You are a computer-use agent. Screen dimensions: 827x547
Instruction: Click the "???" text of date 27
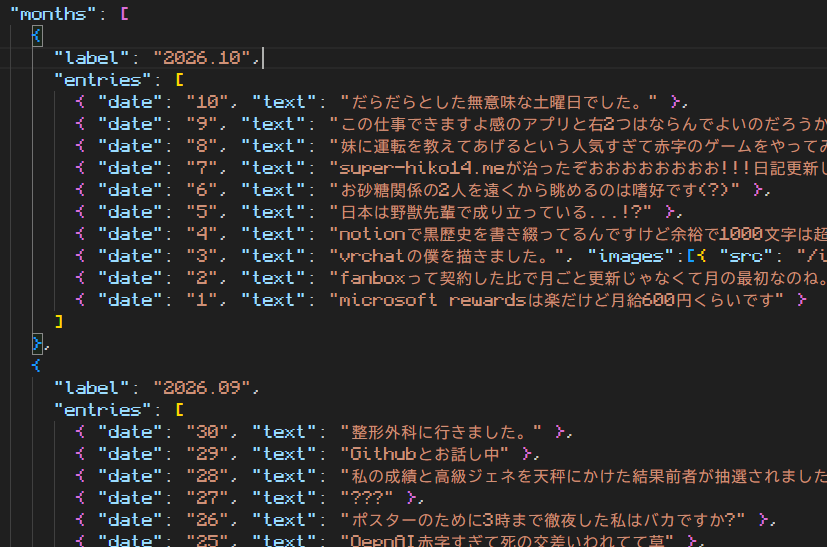coord(367,498)
